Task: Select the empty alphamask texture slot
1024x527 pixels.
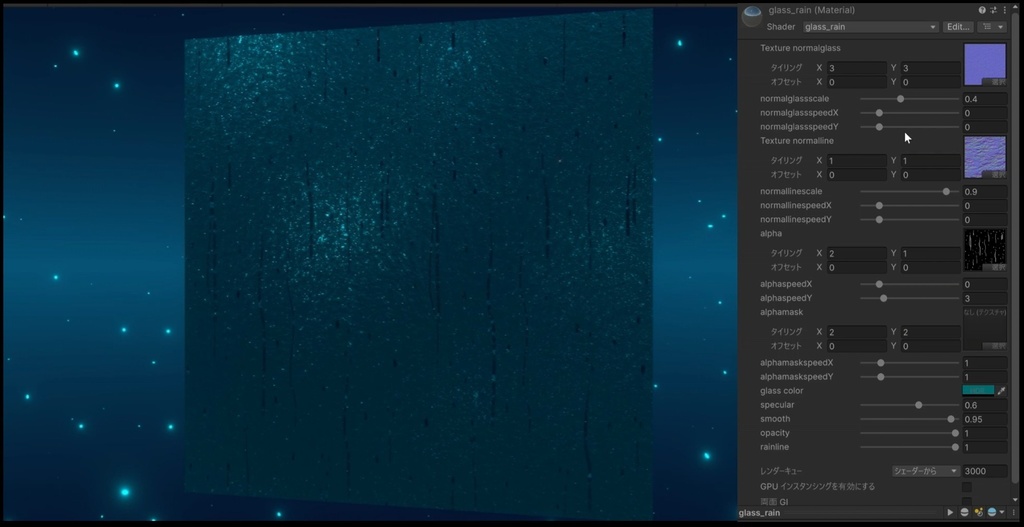Action: pyautogui.click(x=985, y=329)
